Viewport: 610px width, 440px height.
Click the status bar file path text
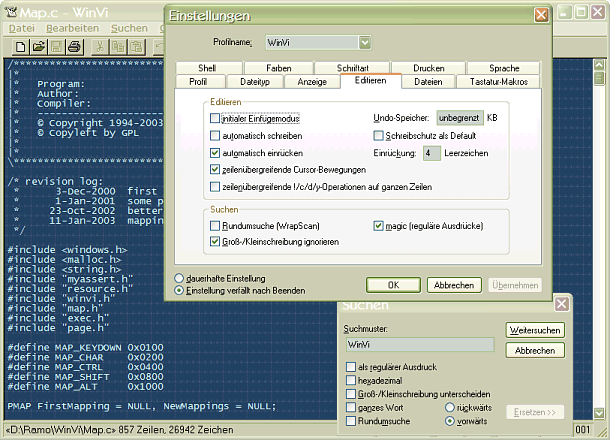[61, 430]
